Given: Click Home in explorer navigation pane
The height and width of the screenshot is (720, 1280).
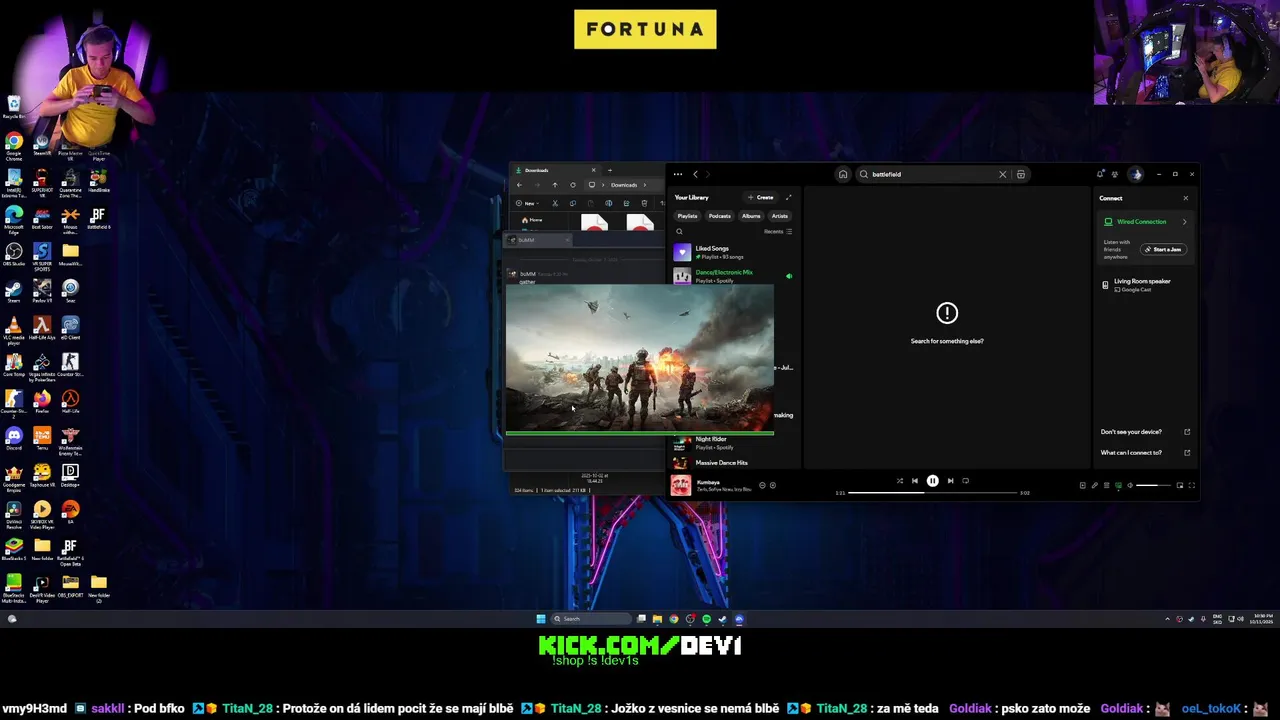Looking at the screenshot, I should (532, 220).
